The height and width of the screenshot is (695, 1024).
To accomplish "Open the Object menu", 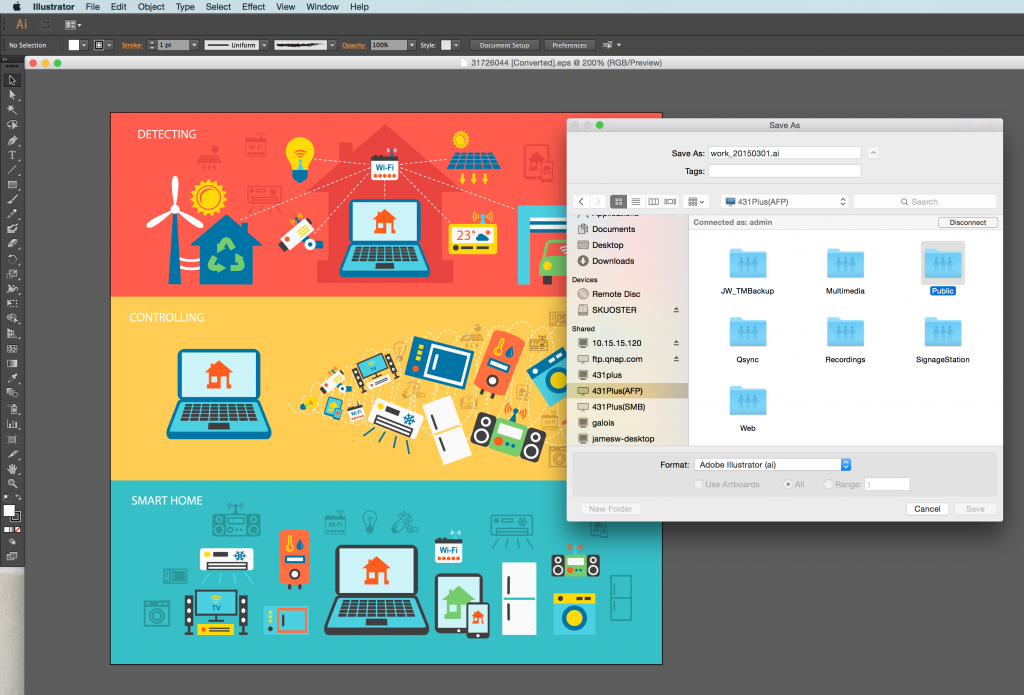I will [151, 7].
